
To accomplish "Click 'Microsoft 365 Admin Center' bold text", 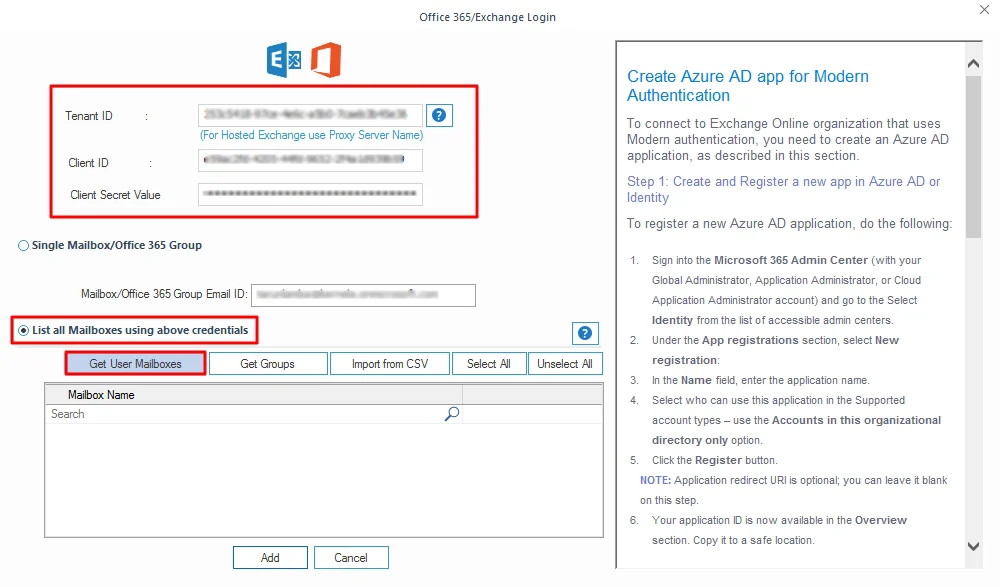I will (x=791, y=260).
